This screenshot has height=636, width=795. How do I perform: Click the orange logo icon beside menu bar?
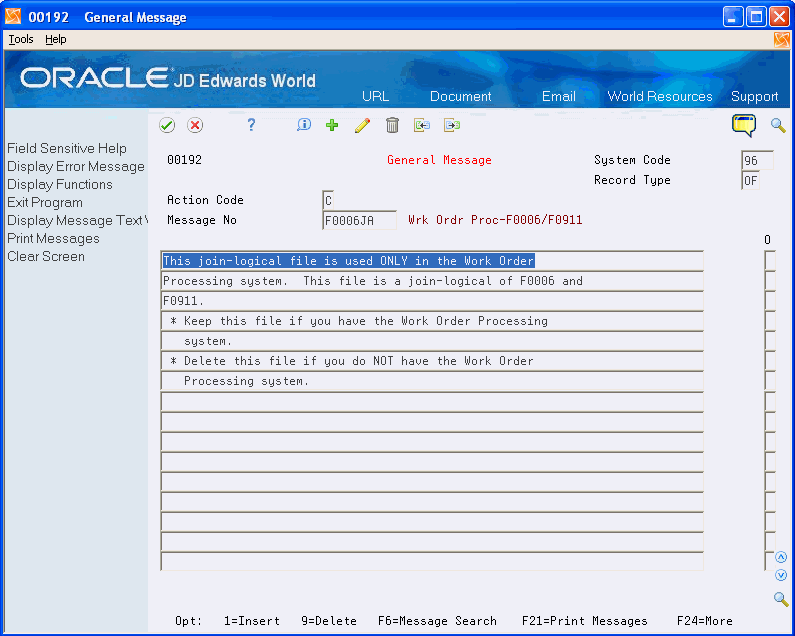(782, 40)
